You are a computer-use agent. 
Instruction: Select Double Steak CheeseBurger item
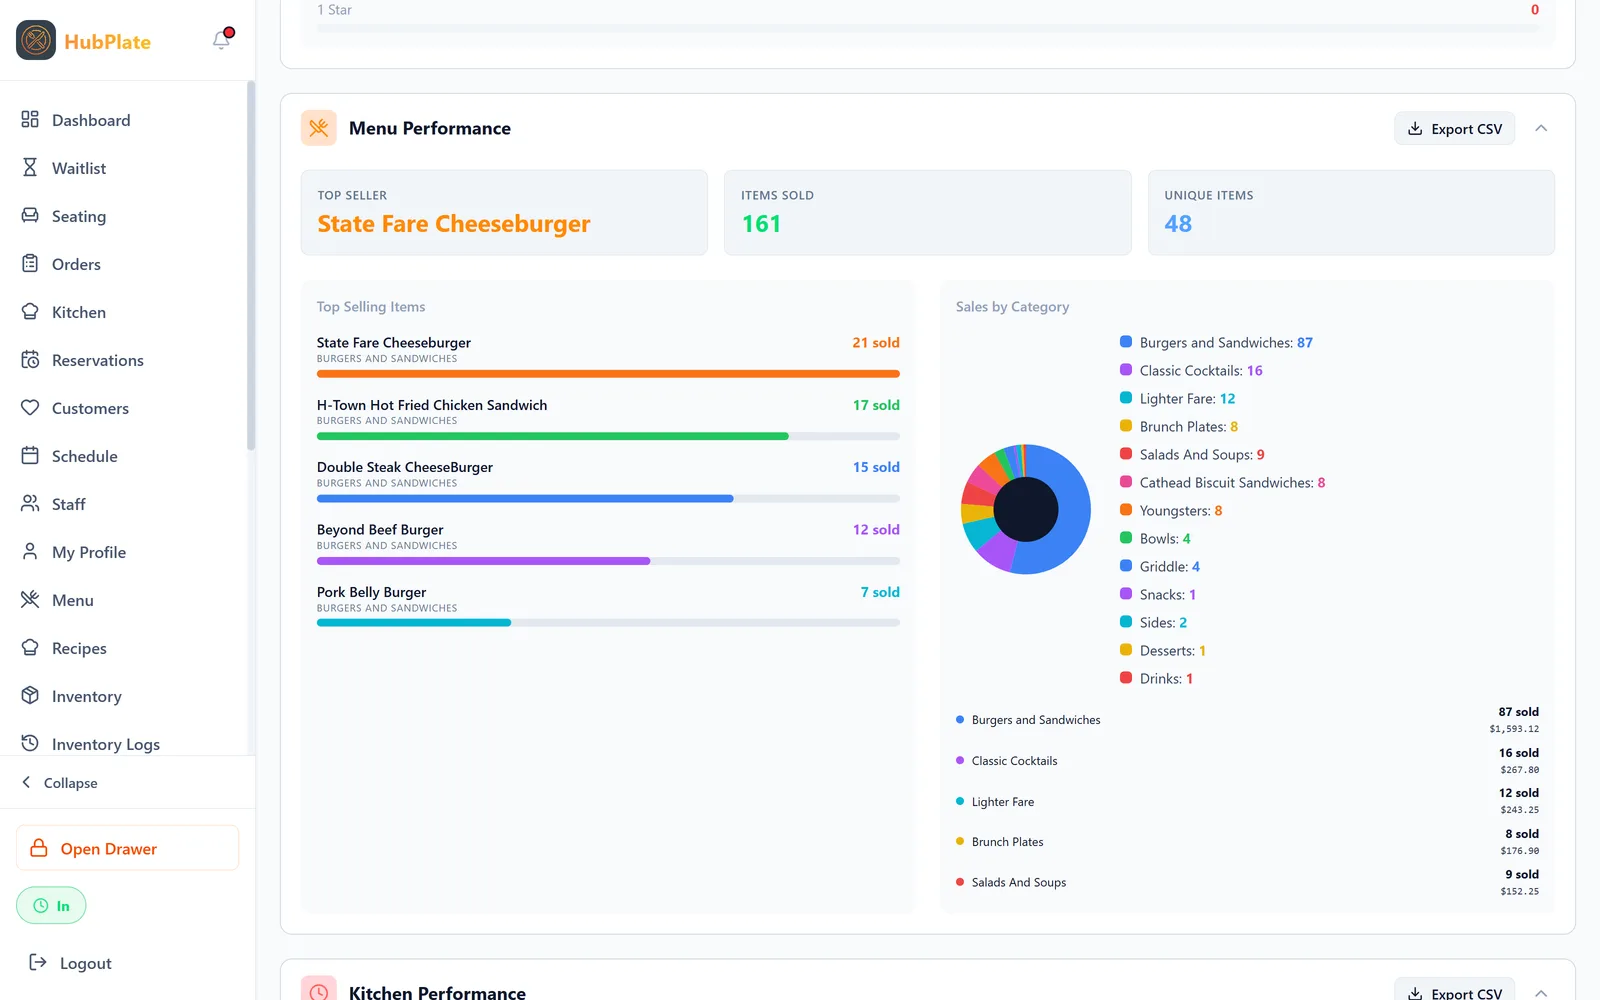coord(608,482)
